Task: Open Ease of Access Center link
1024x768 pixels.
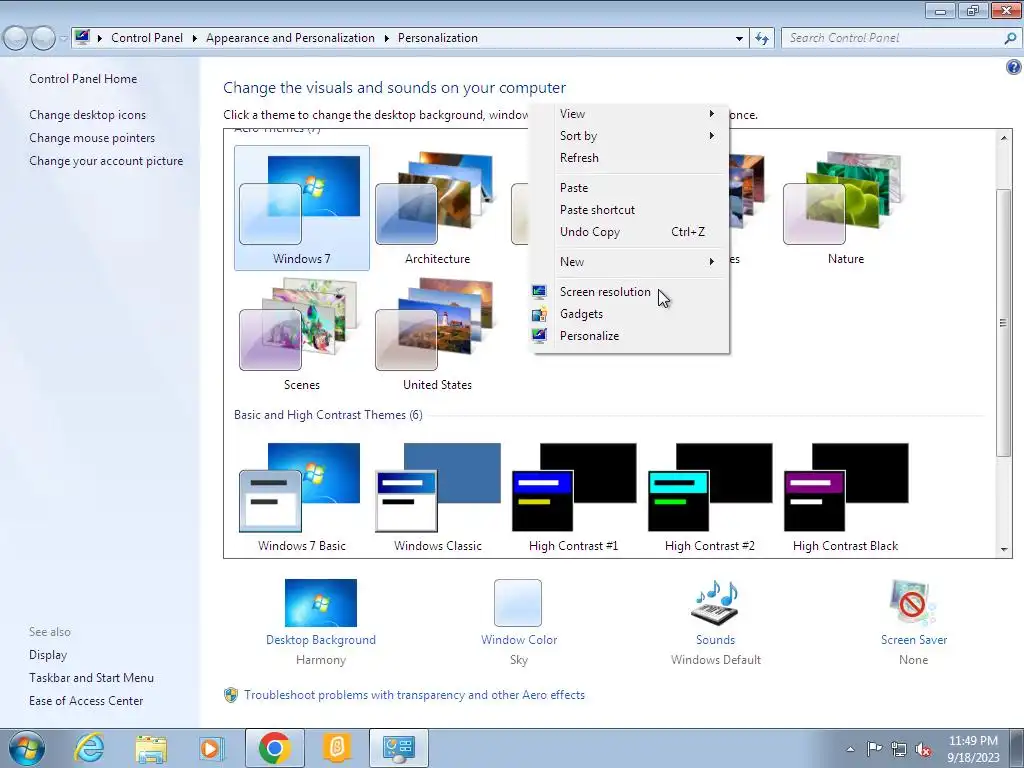Action: 86,701
